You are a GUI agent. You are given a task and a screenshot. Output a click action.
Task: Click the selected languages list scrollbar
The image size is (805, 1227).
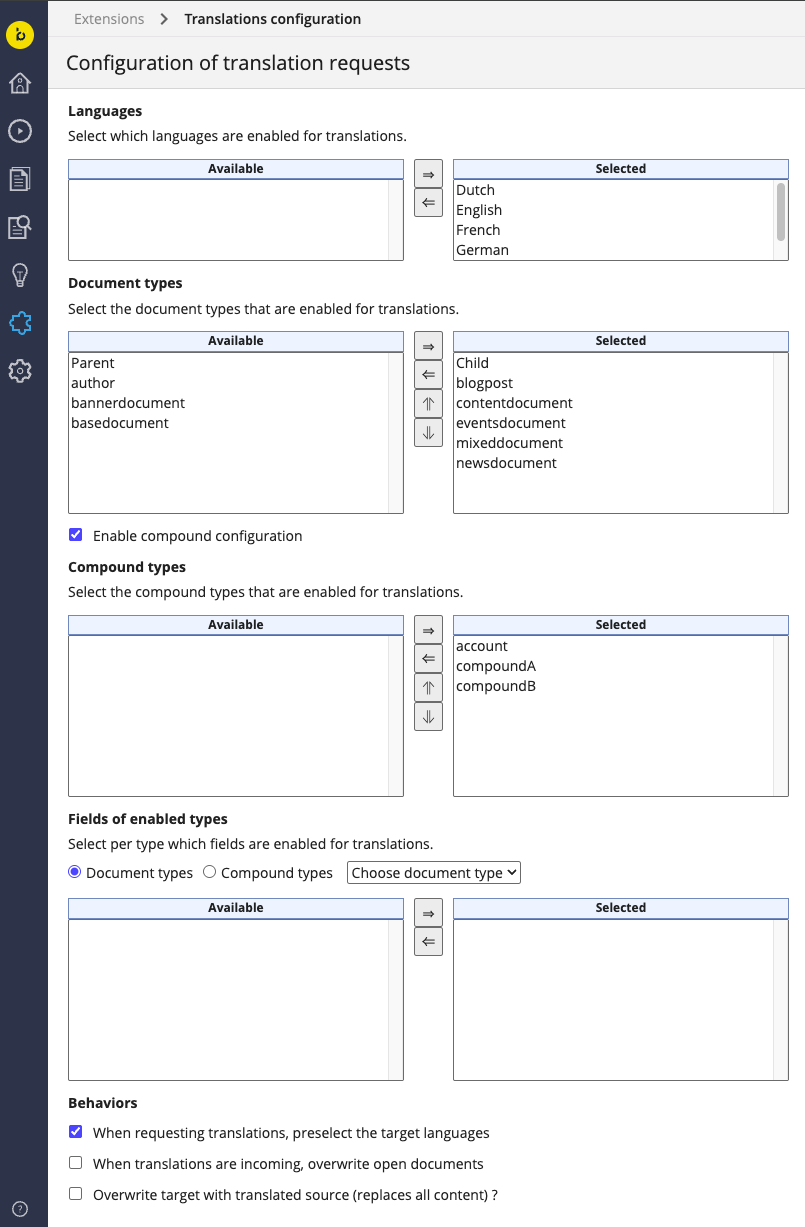[x=781, y=210]
